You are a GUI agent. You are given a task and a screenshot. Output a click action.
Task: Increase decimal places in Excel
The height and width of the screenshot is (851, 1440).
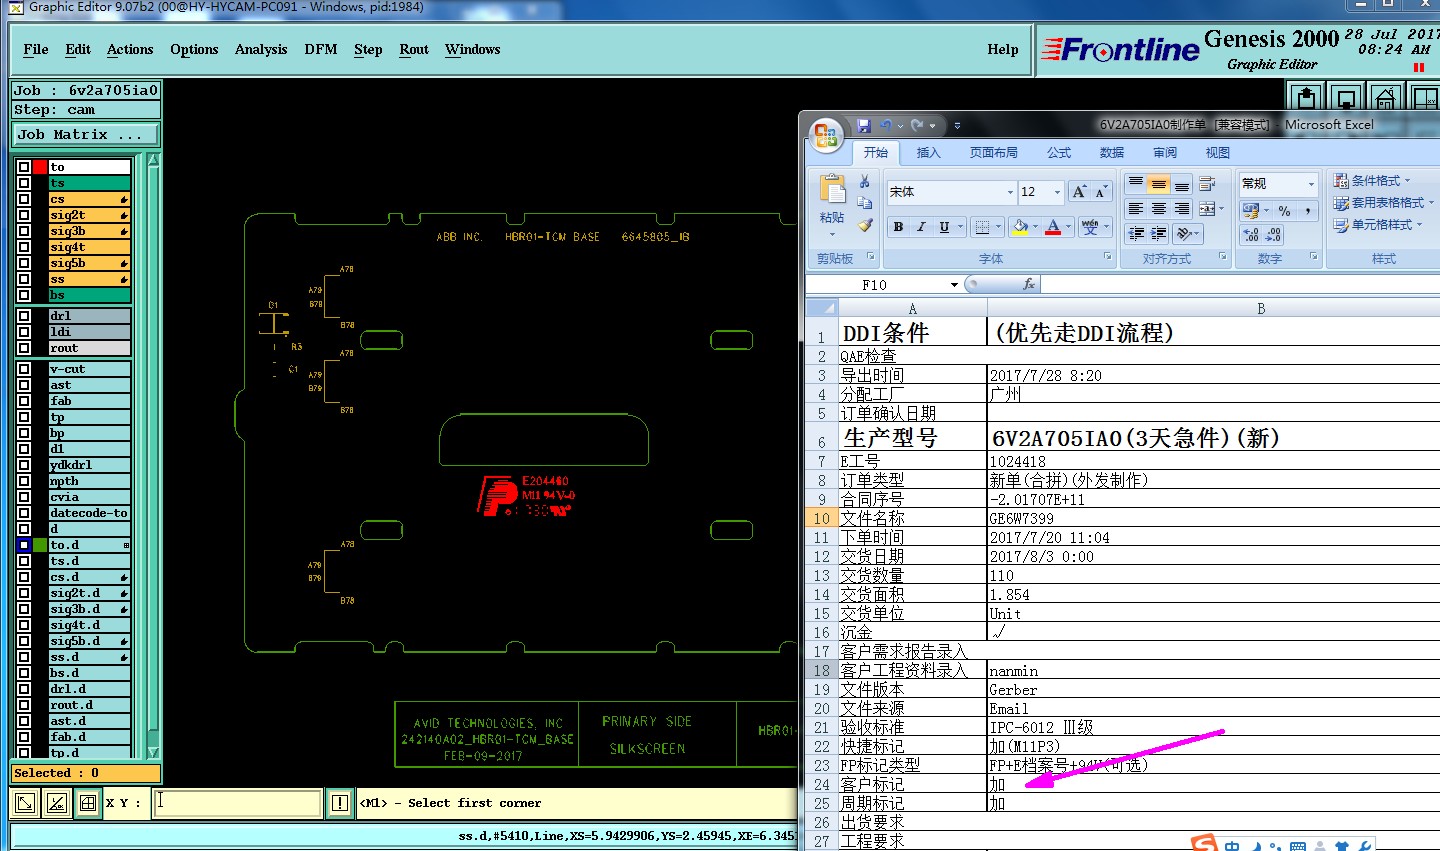1251,235
